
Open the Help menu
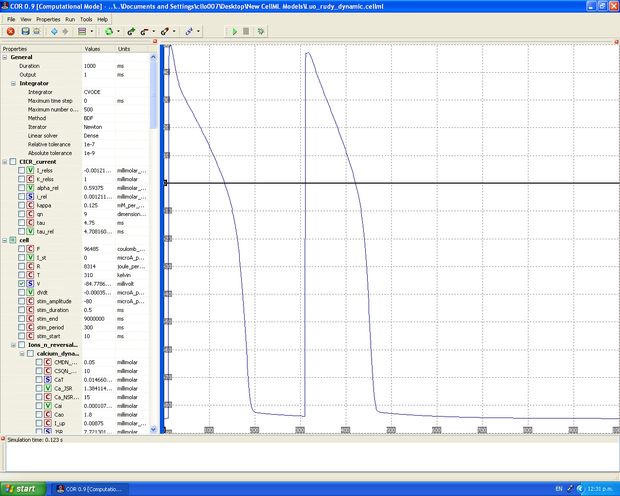click(102, 19)
